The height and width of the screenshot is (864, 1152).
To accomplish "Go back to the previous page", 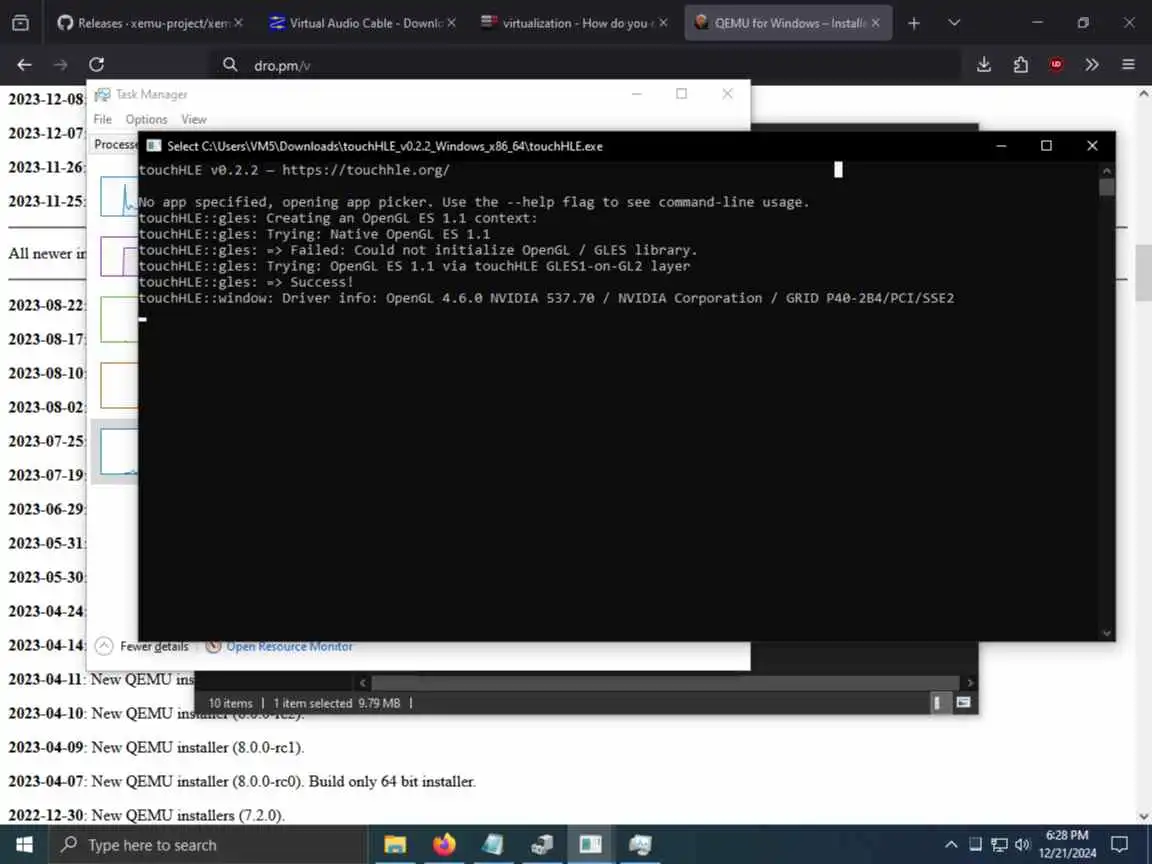I will 24,65.
